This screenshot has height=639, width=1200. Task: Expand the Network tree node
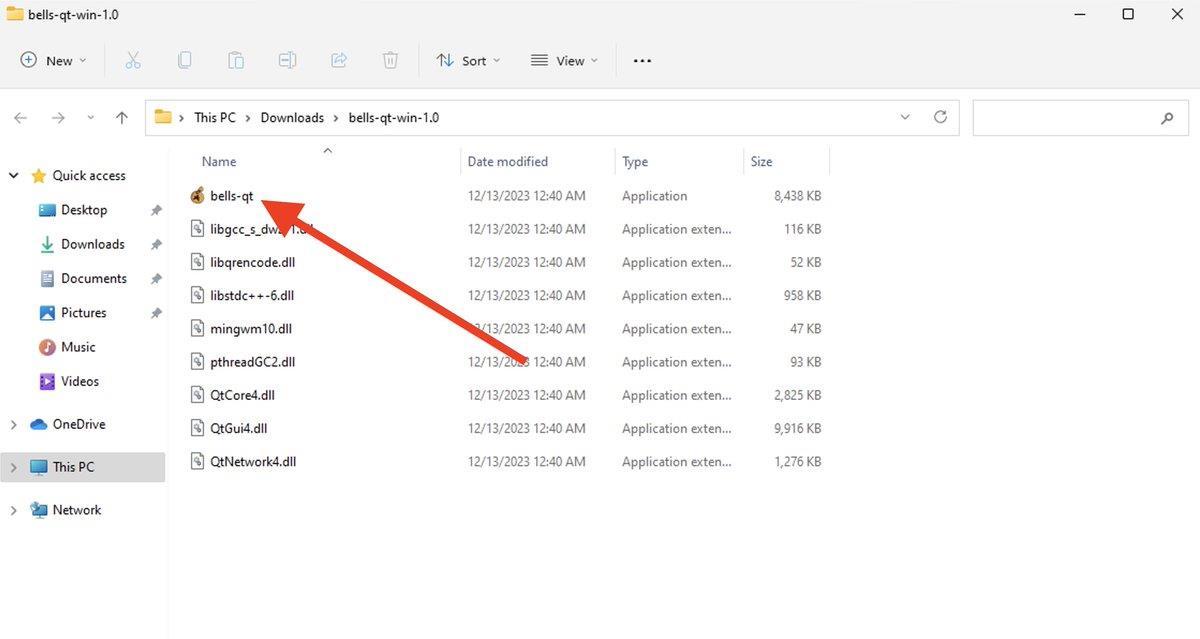click(14, 510)
